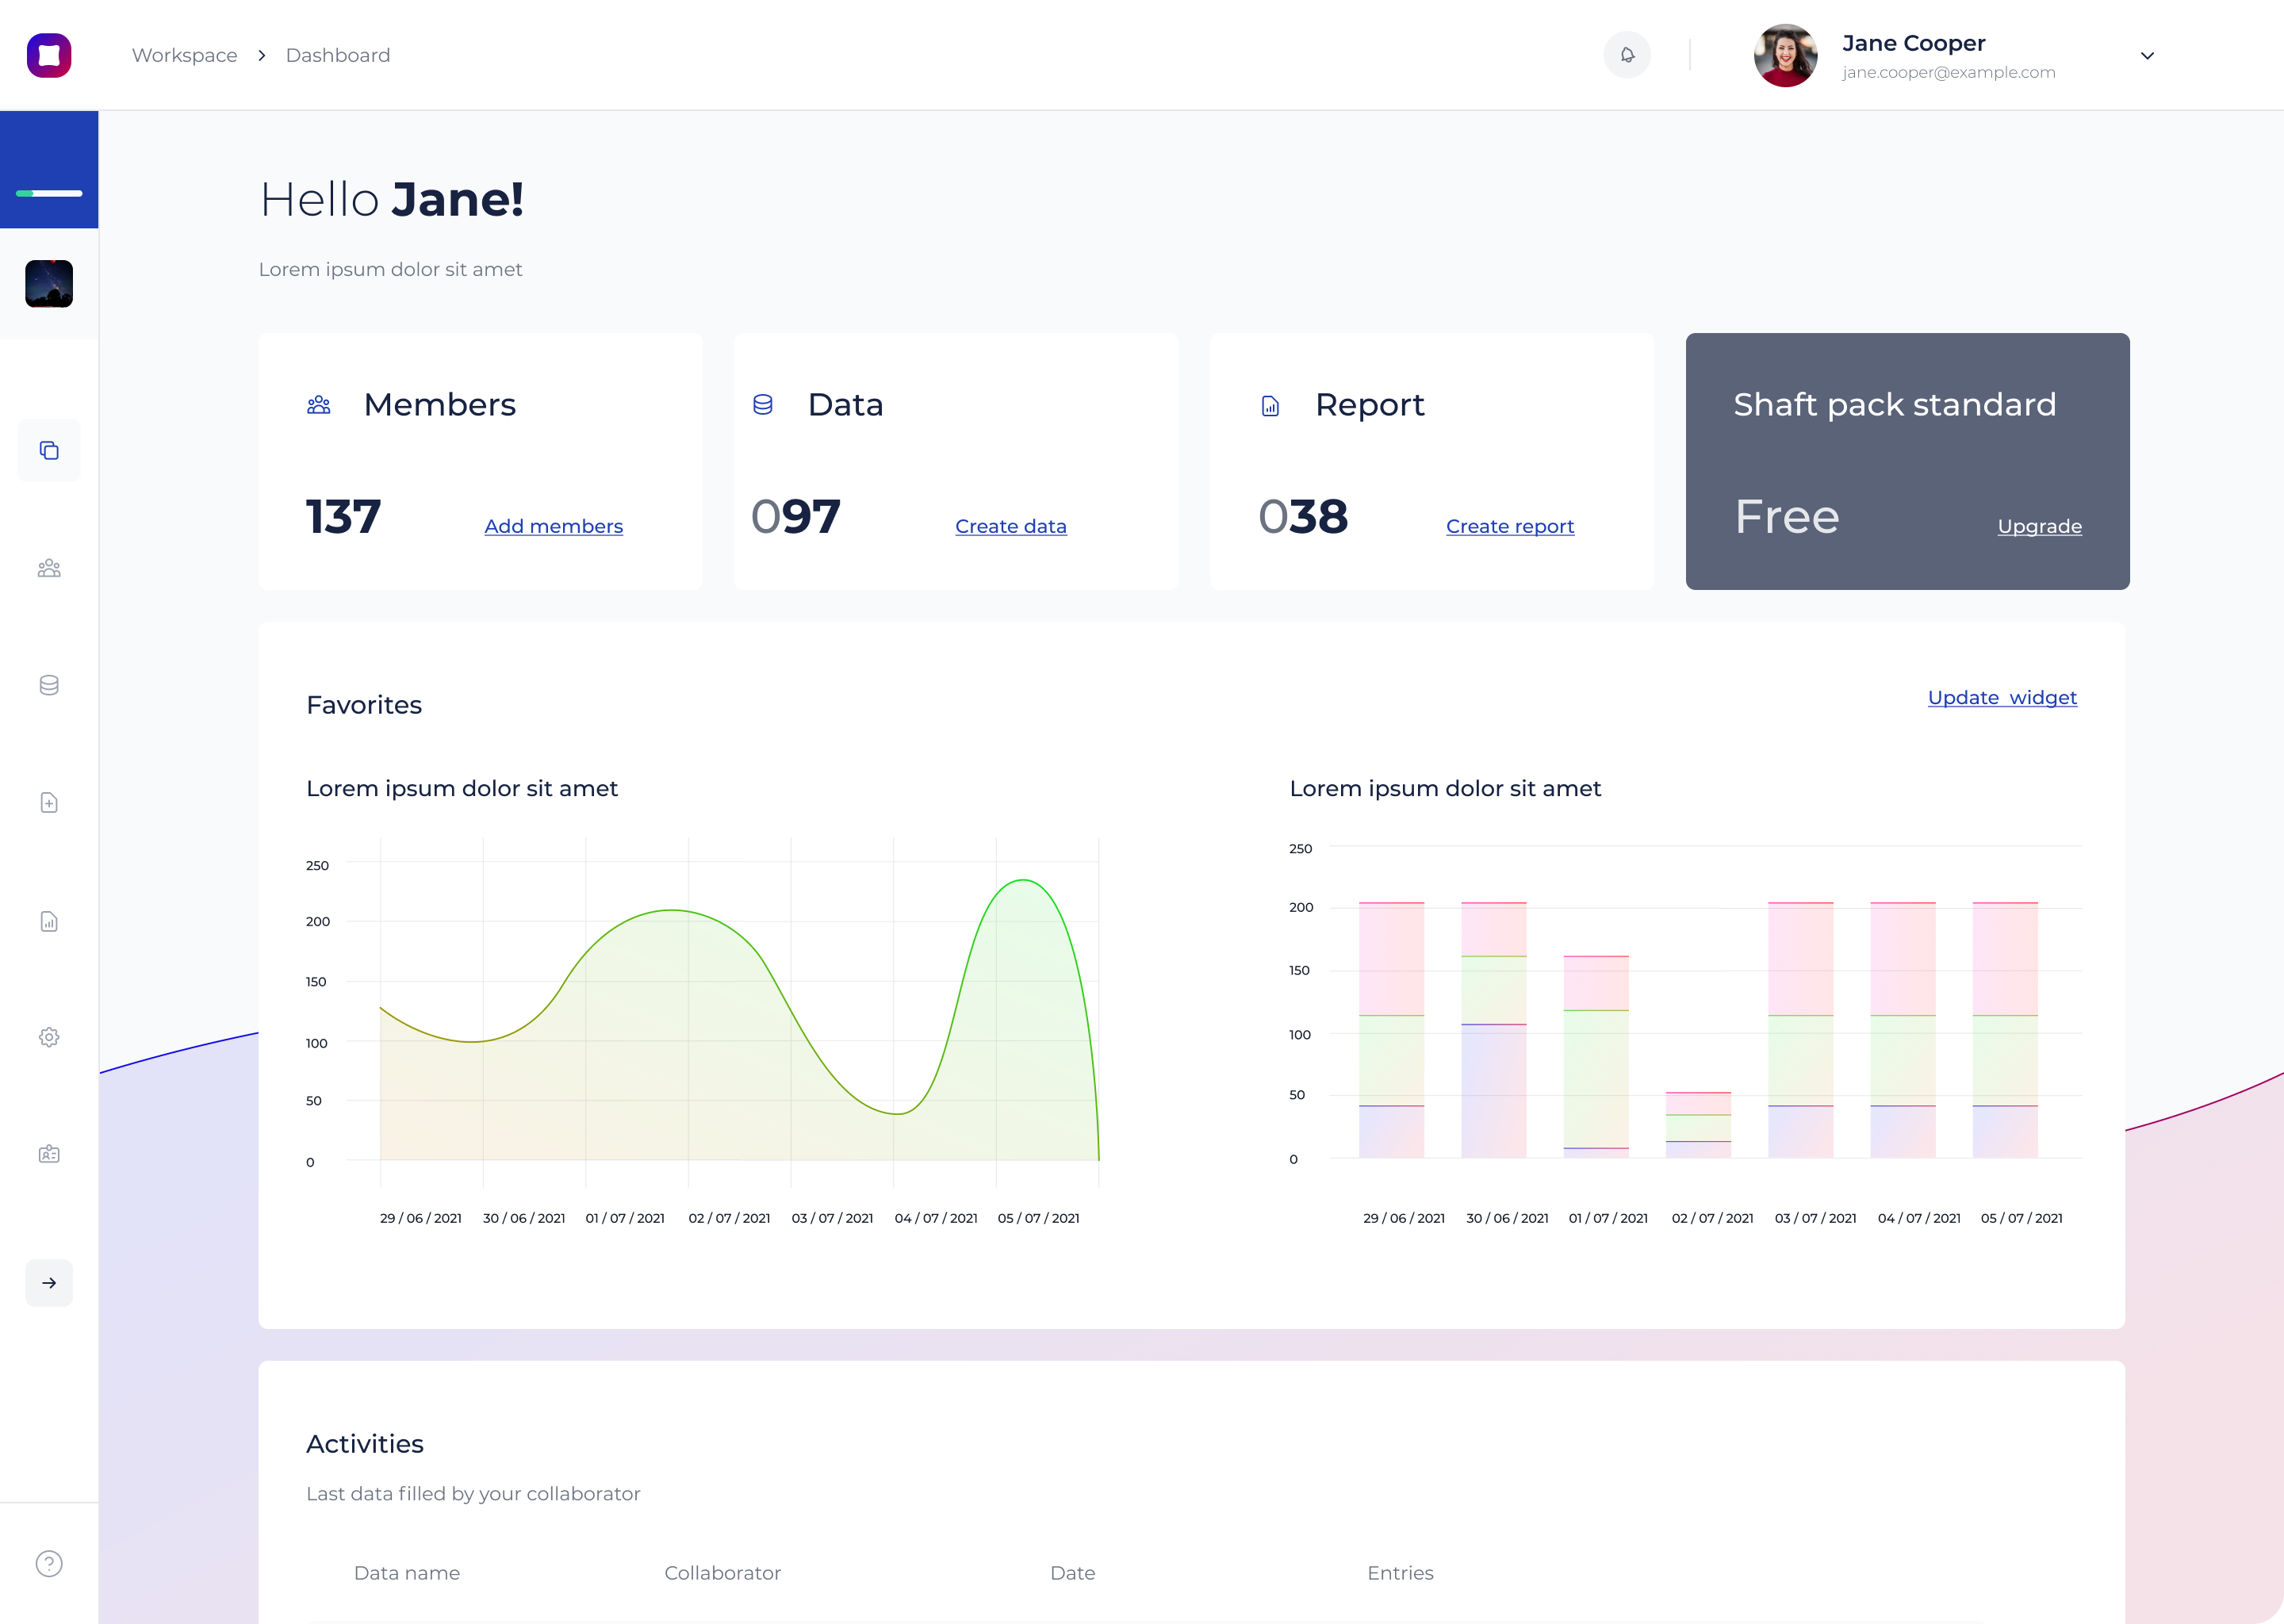Click the ID card icon in sidebar
2284x1624 pixels.
[x=49, y=1154]
